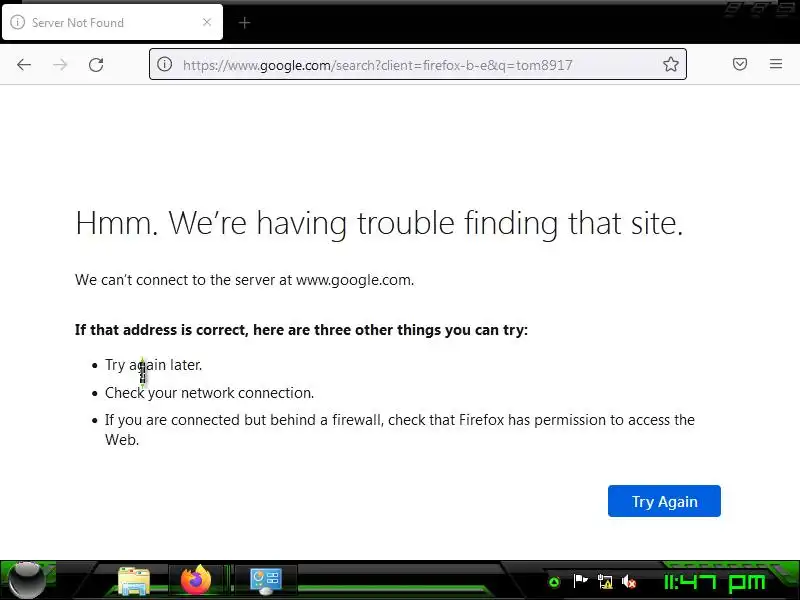Switch to Firefox in the taskbar
800x600 pixels.
click(x=196, y=580)
